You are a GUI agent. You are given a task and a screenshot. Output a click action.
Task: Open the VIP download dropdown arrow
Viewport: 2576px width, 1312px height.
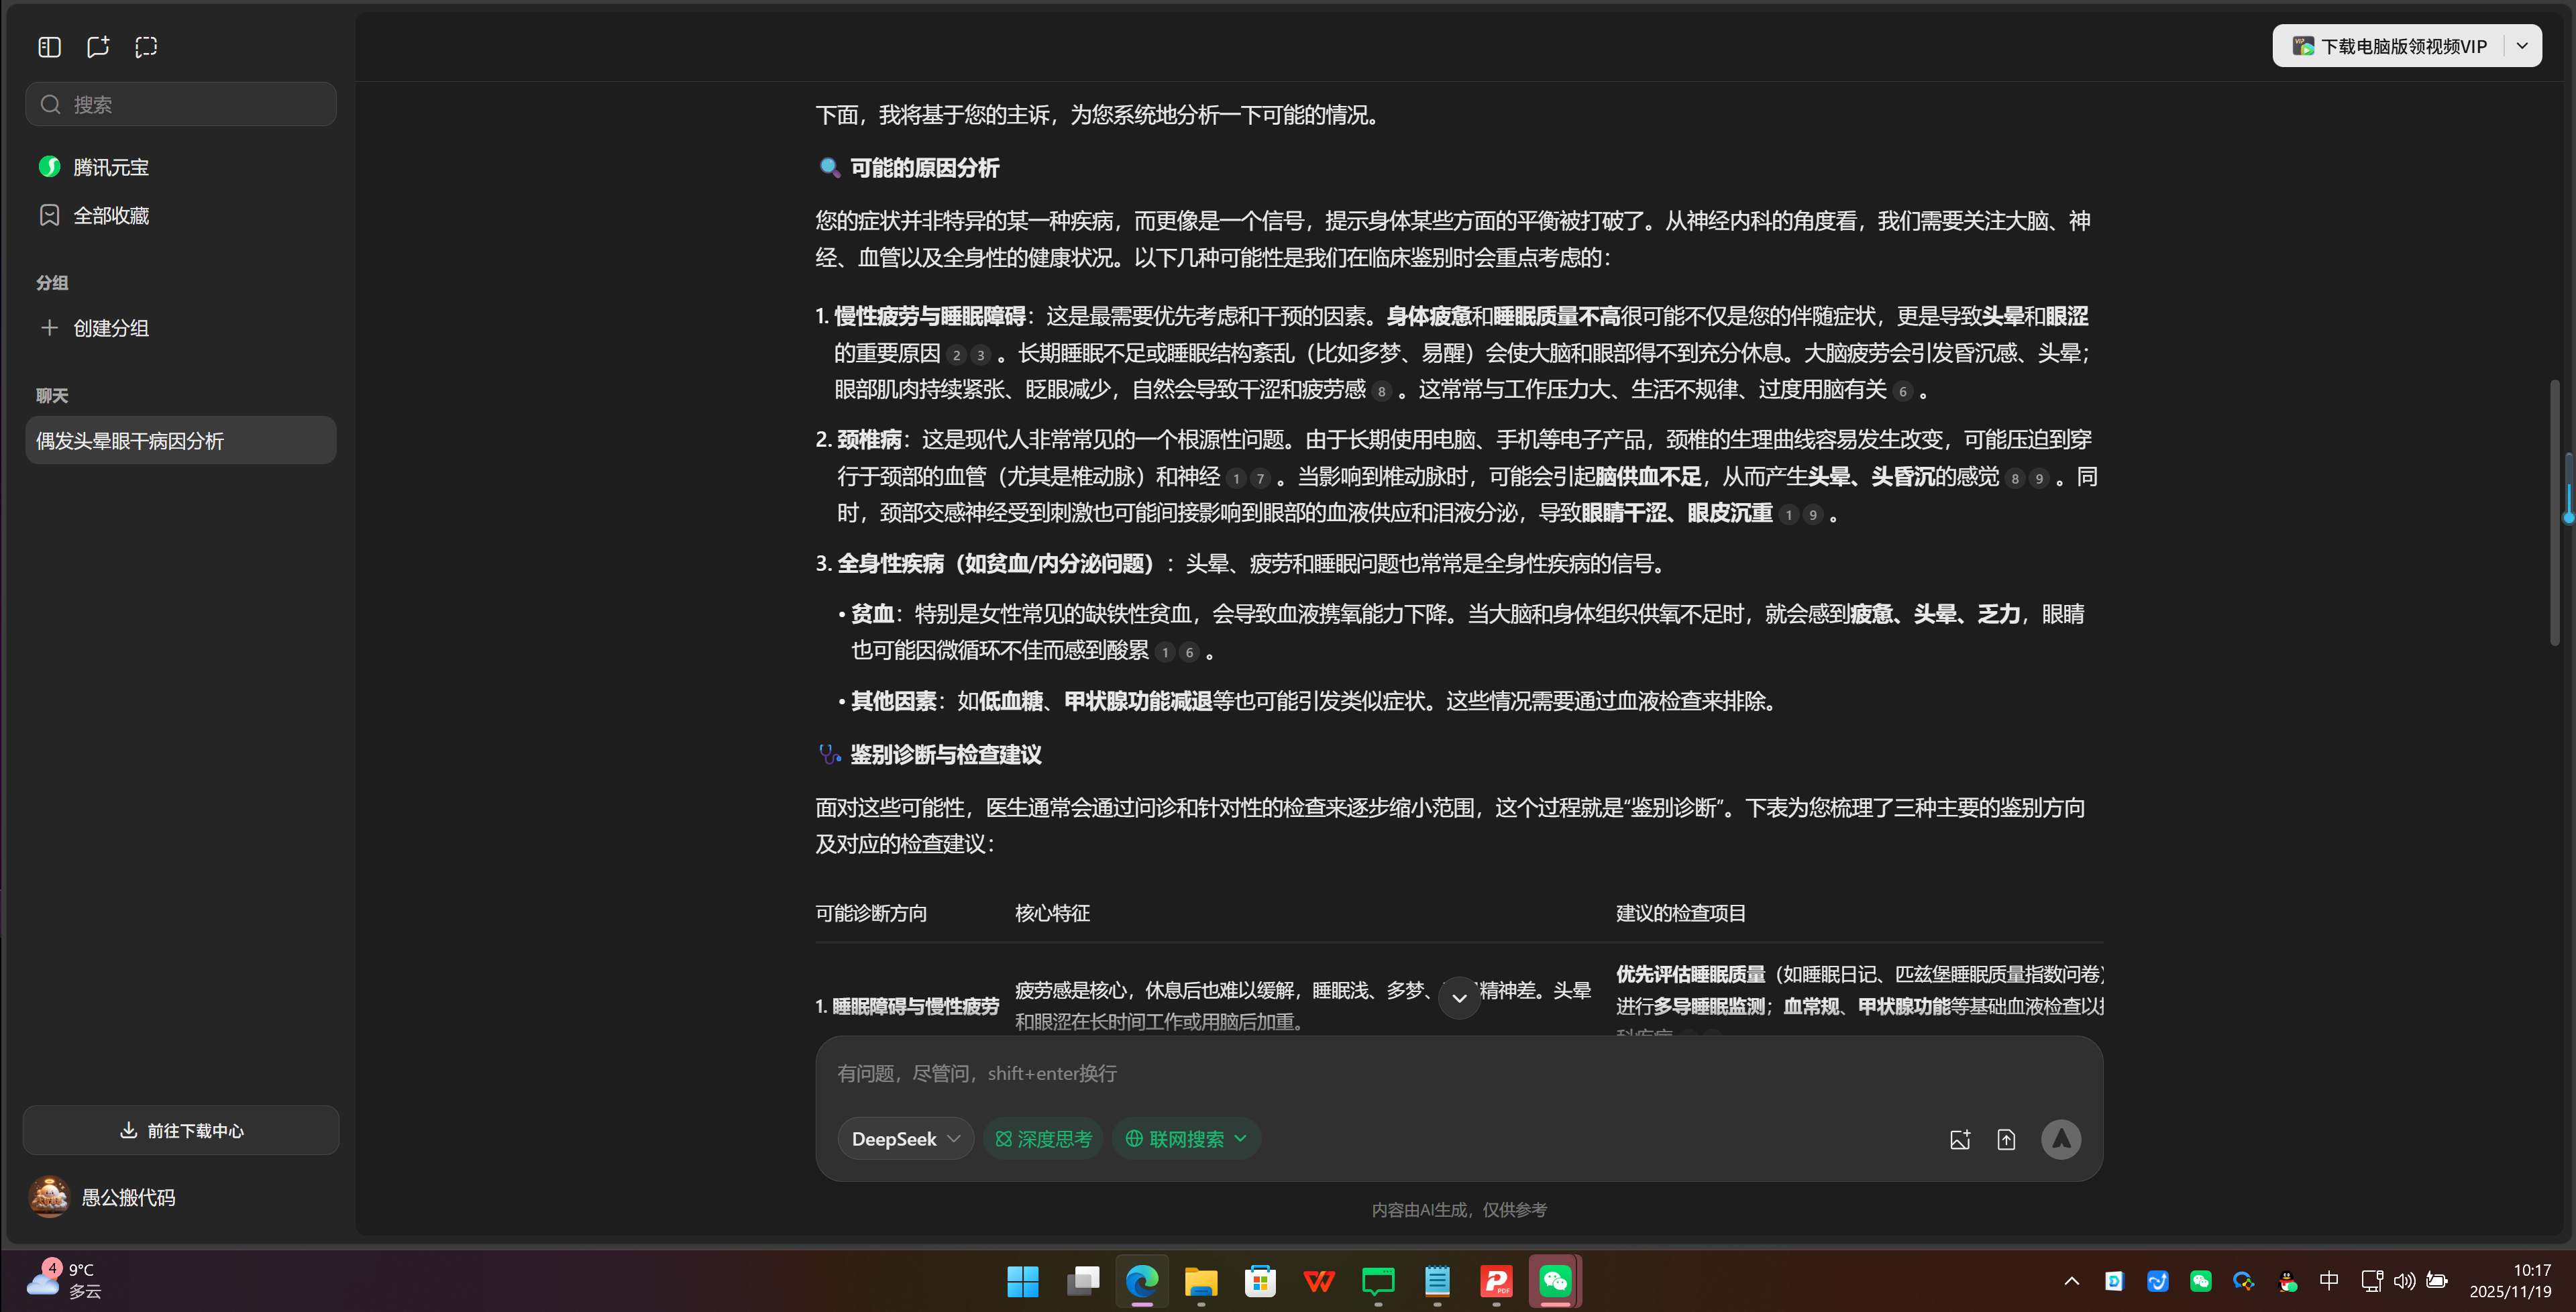pyautogui.click(x=2522, y=45)
